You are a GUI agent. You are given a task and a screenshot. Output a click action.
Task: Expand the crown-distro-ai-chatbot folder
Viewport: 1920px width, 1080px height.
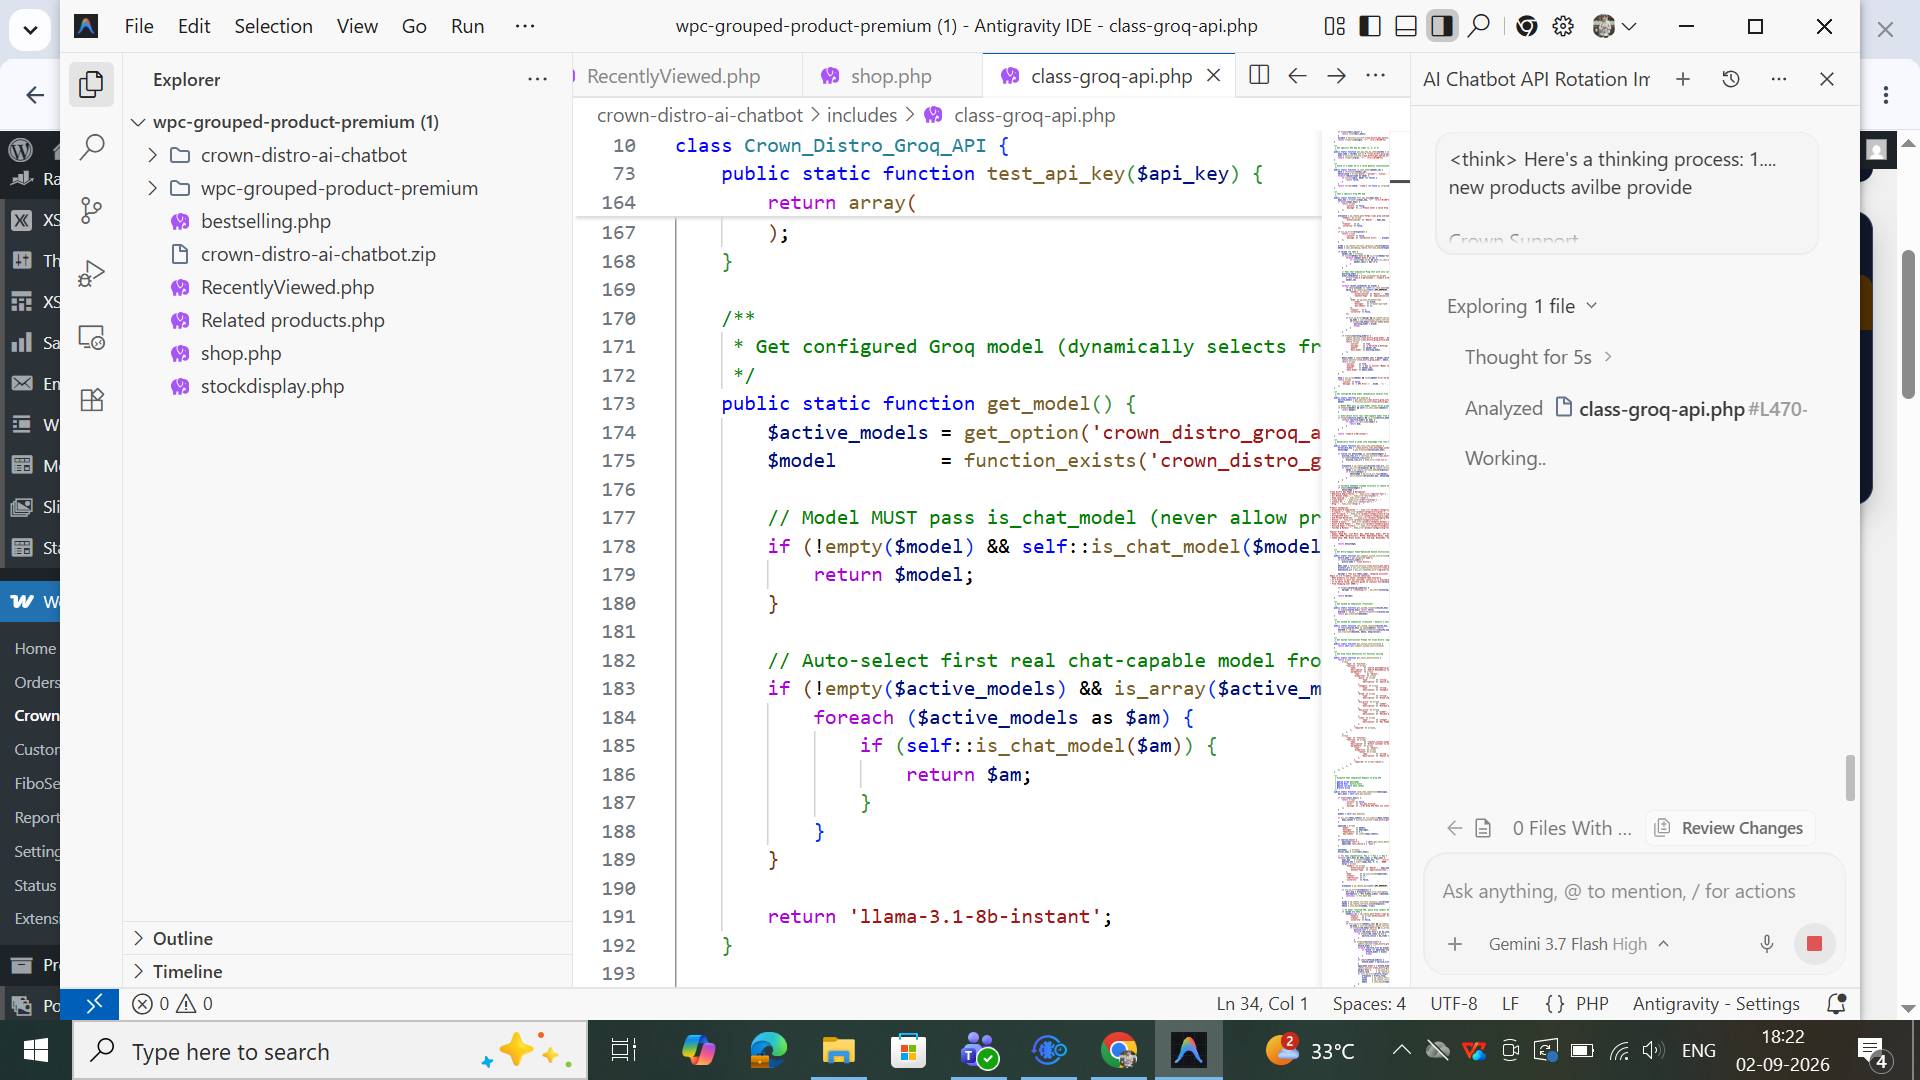tap(304, 155)
